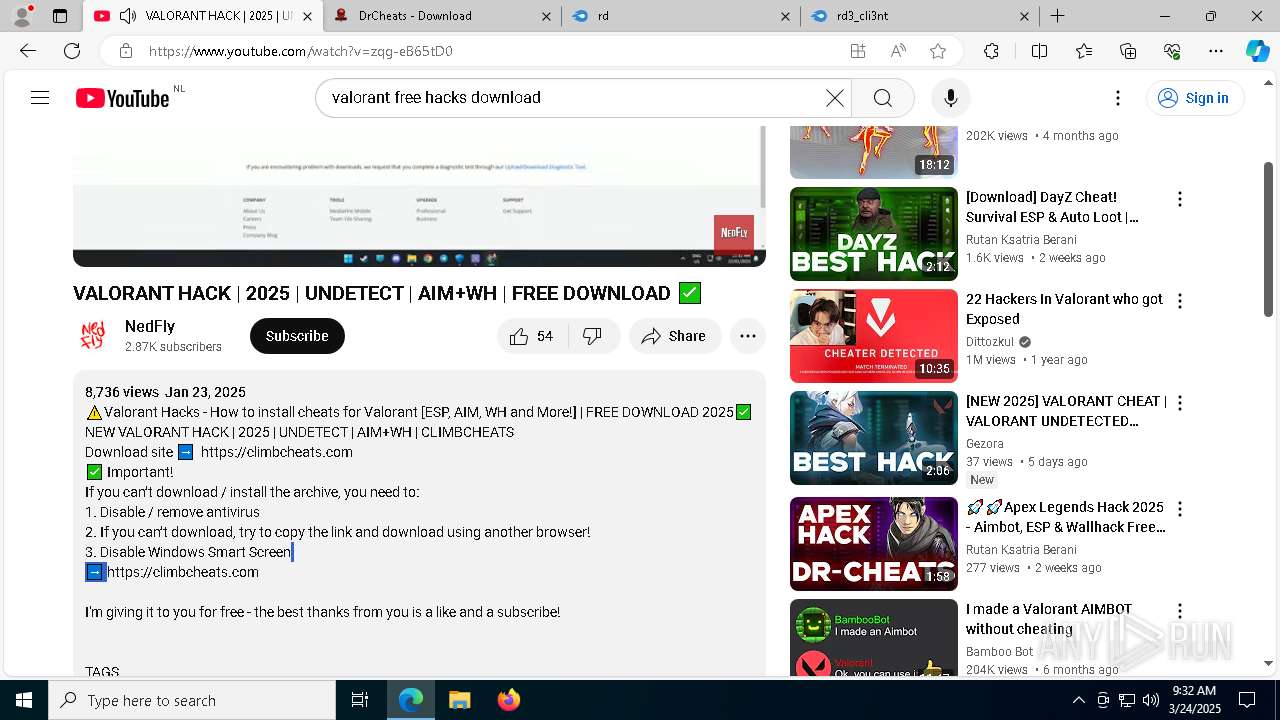Image resolution: width=1280 pixels, height=720 pixels.
Task: Open File Explorer from the taskbar
Action: pos(459,700)
